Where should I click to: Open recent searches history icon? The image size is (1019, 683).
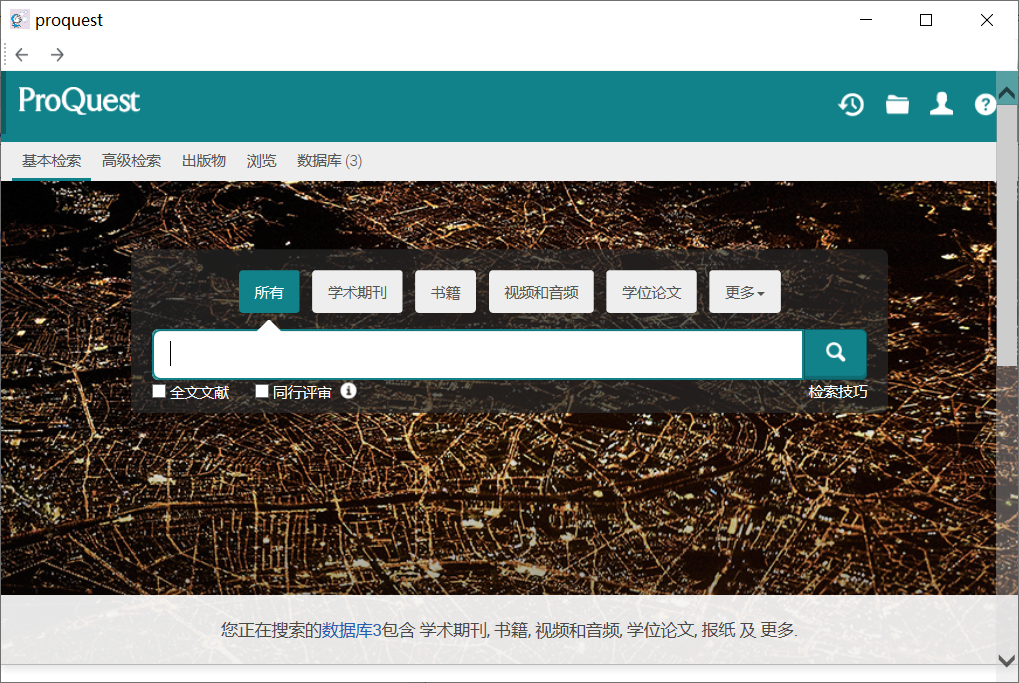pyautogui.click(x=851, y=104)
